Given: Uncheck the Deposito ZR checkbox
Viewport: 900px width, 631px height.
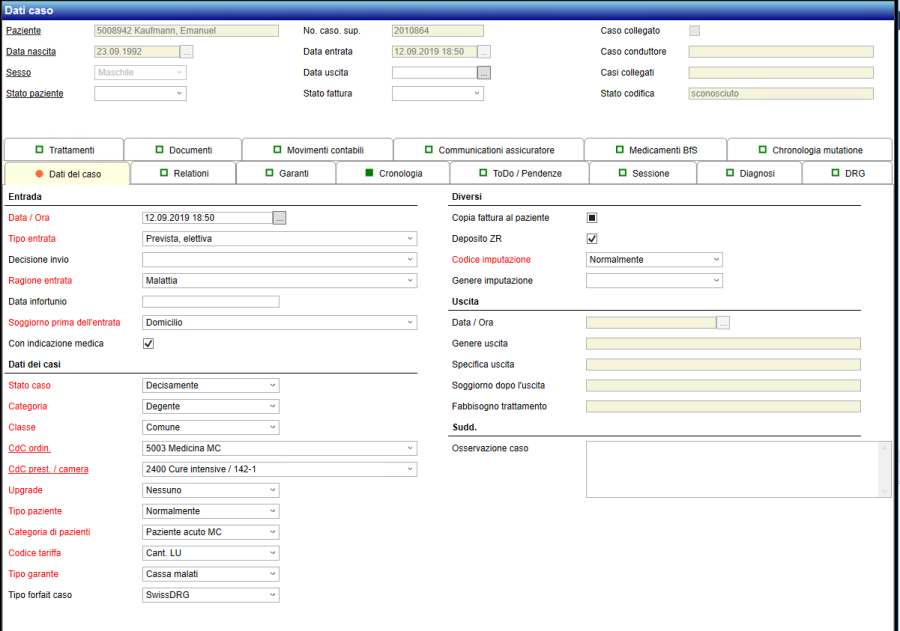Looking at the screenshot, I should pos(592,238).
